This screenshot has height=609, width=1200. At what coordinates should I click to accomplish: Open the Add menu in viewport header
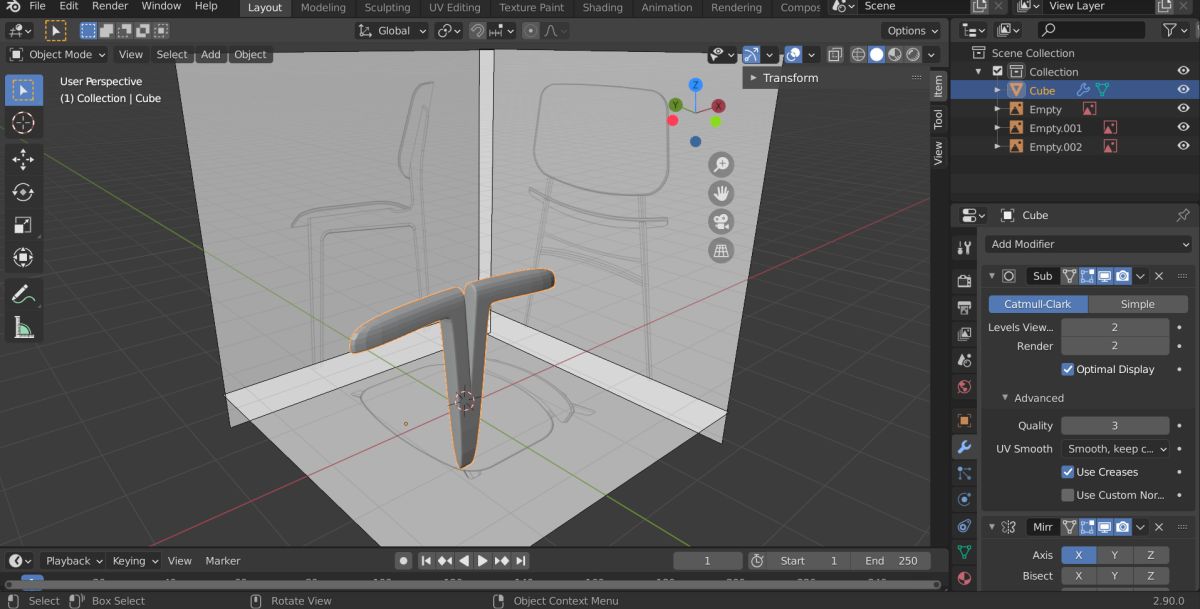pos(210,55)
